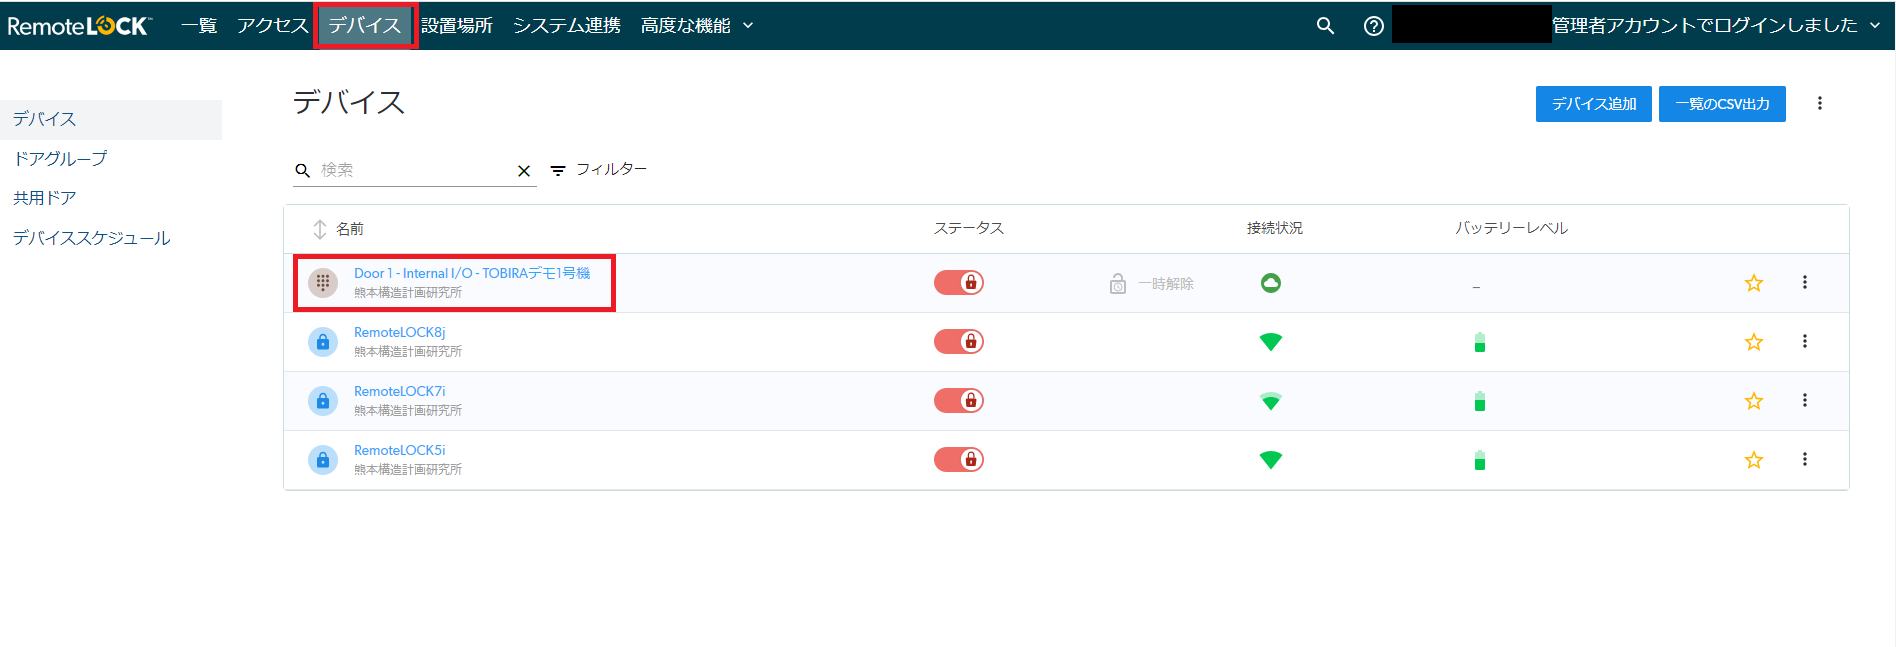This screenshot has width=1896, height=647.
Task: Open the アクセス menu
Action: pos(272,26)
